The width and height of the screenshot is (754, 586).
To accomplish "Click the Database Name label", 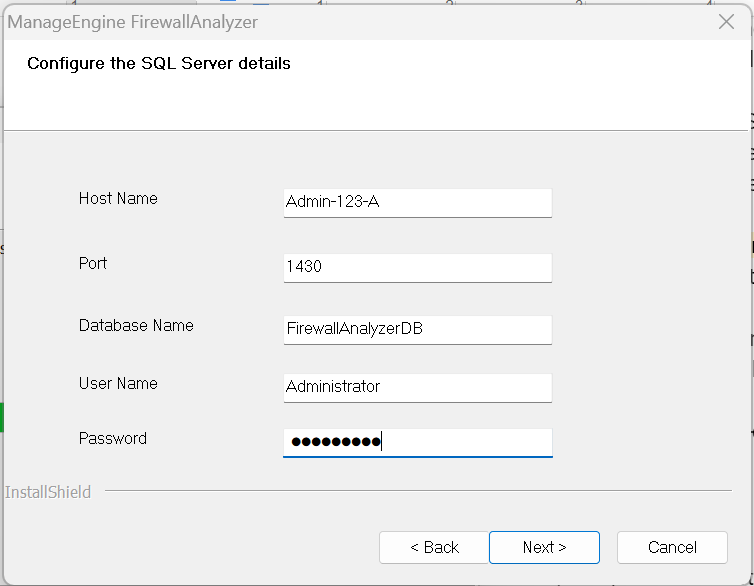I will [x=136, y=326].
